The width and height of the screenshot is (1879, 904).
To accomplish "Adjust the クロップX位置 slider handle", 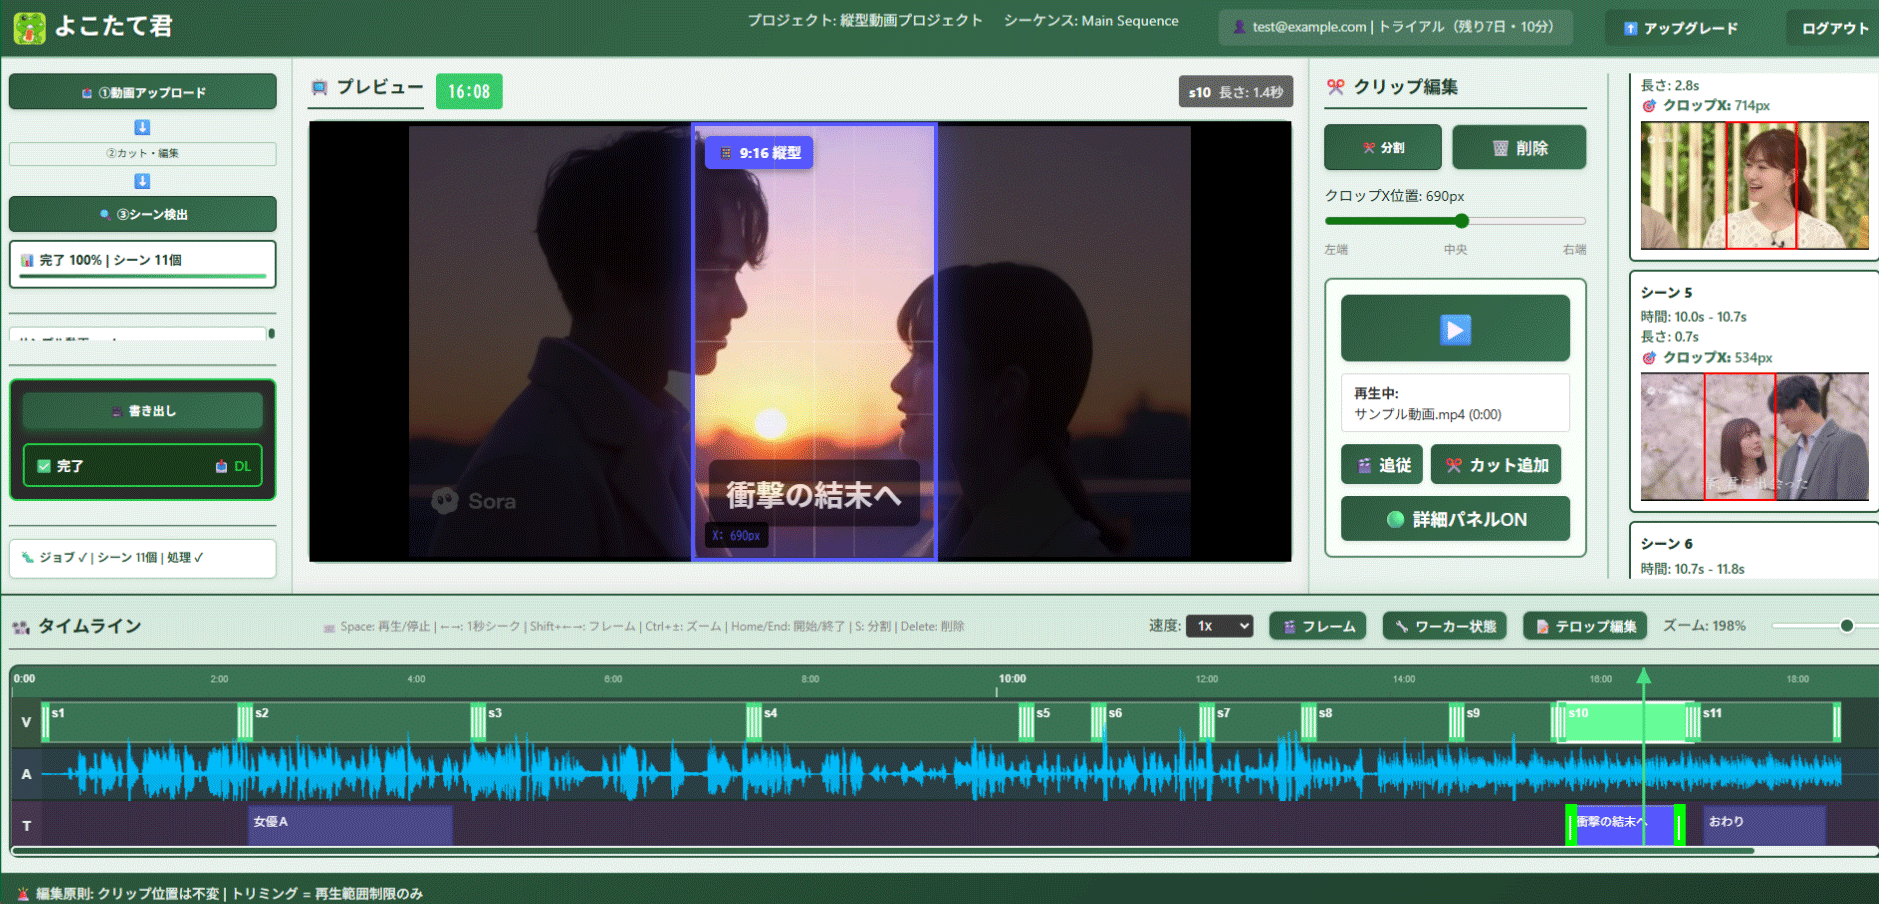I will (1461, 221).
